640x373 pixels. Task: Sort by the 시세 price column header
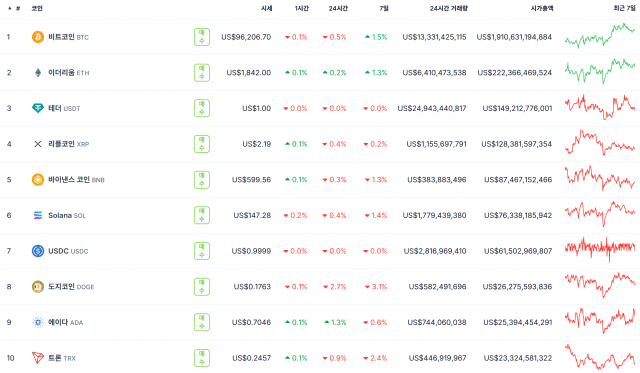point(267,8)
